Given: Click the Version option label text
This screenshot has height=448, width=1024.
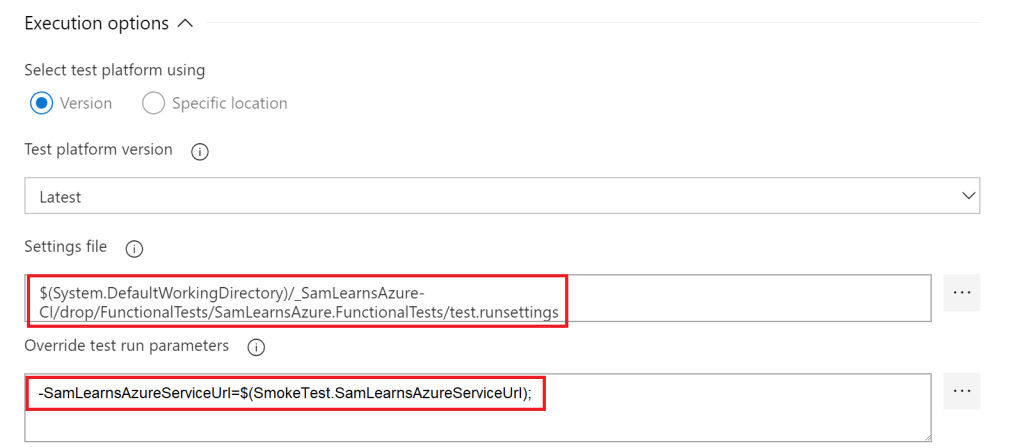Looking at the screenshot, I should pos(86,103).
